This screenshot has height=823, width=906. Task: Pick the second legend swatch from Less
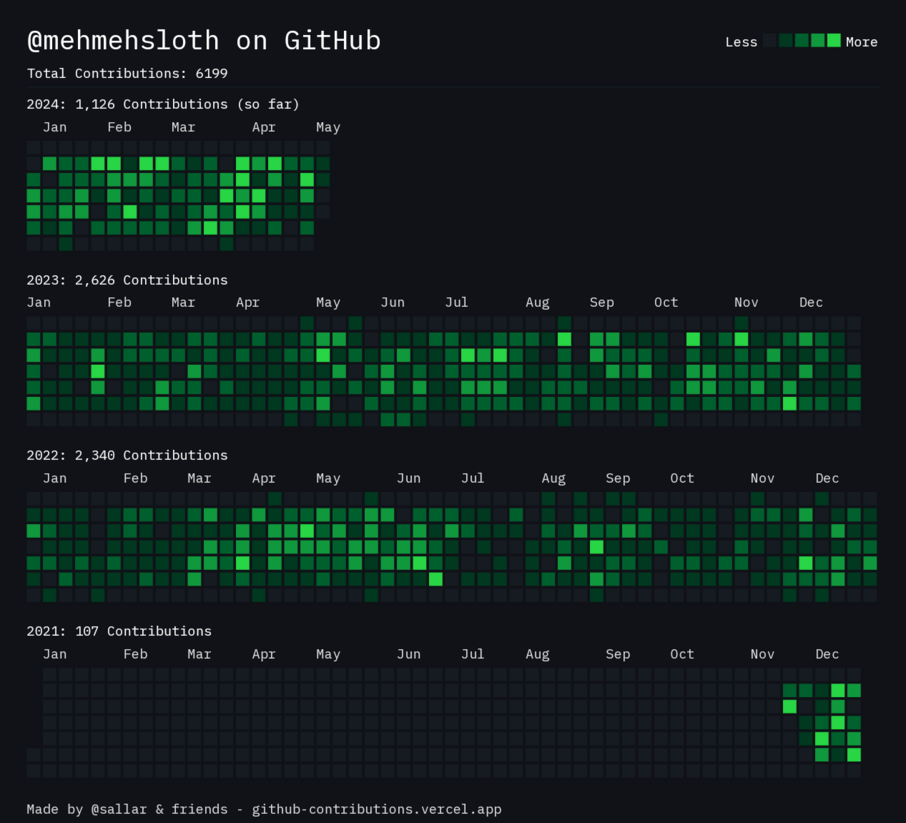pos(786,40)
